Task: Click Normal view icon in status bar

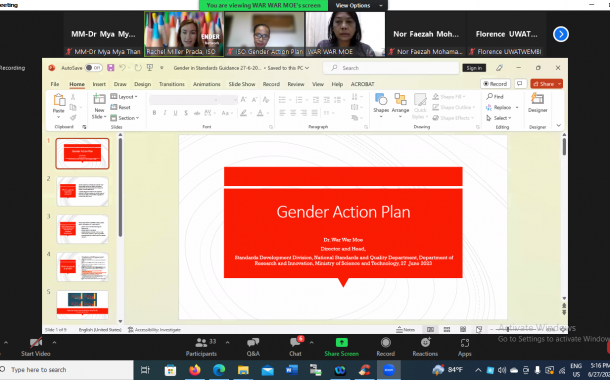Action: pyautogui.click(x=430, y=329)
